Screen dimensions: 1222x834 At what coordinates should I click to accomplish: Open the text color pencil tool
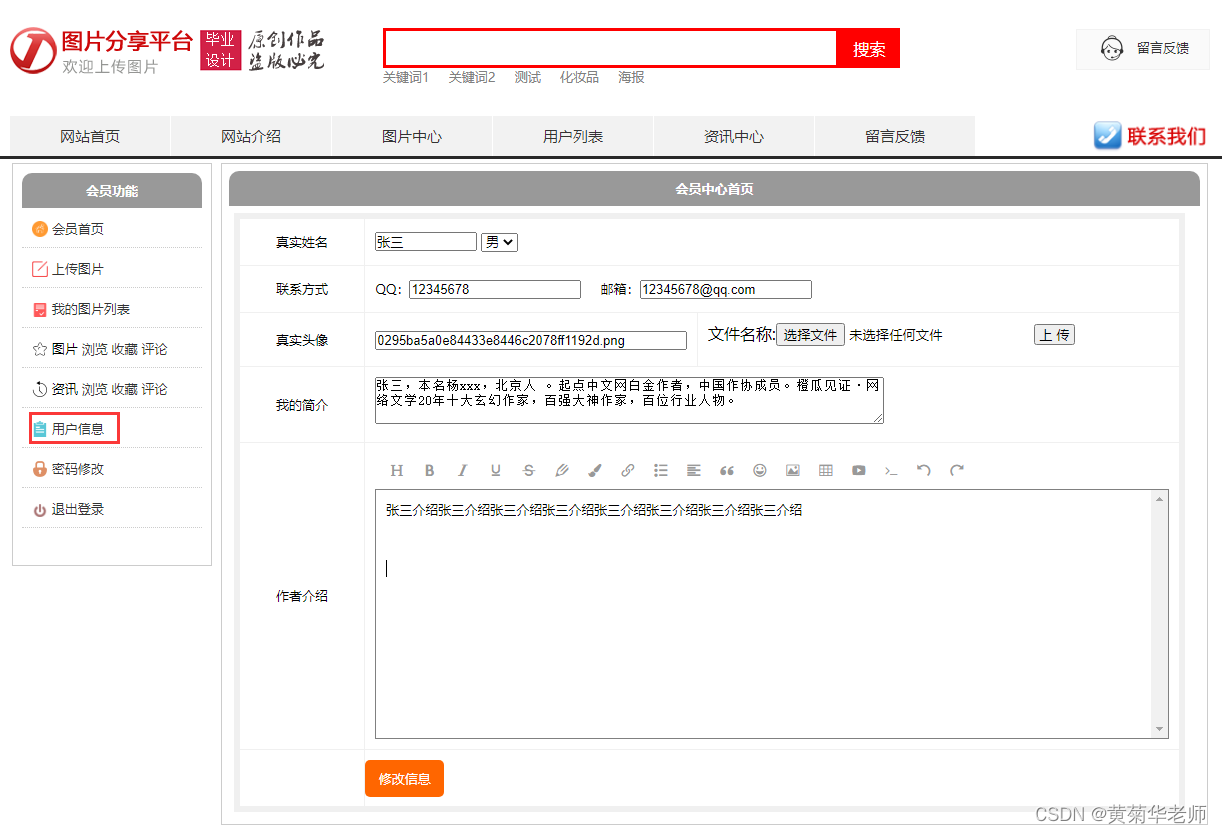(x=562, y=470)
